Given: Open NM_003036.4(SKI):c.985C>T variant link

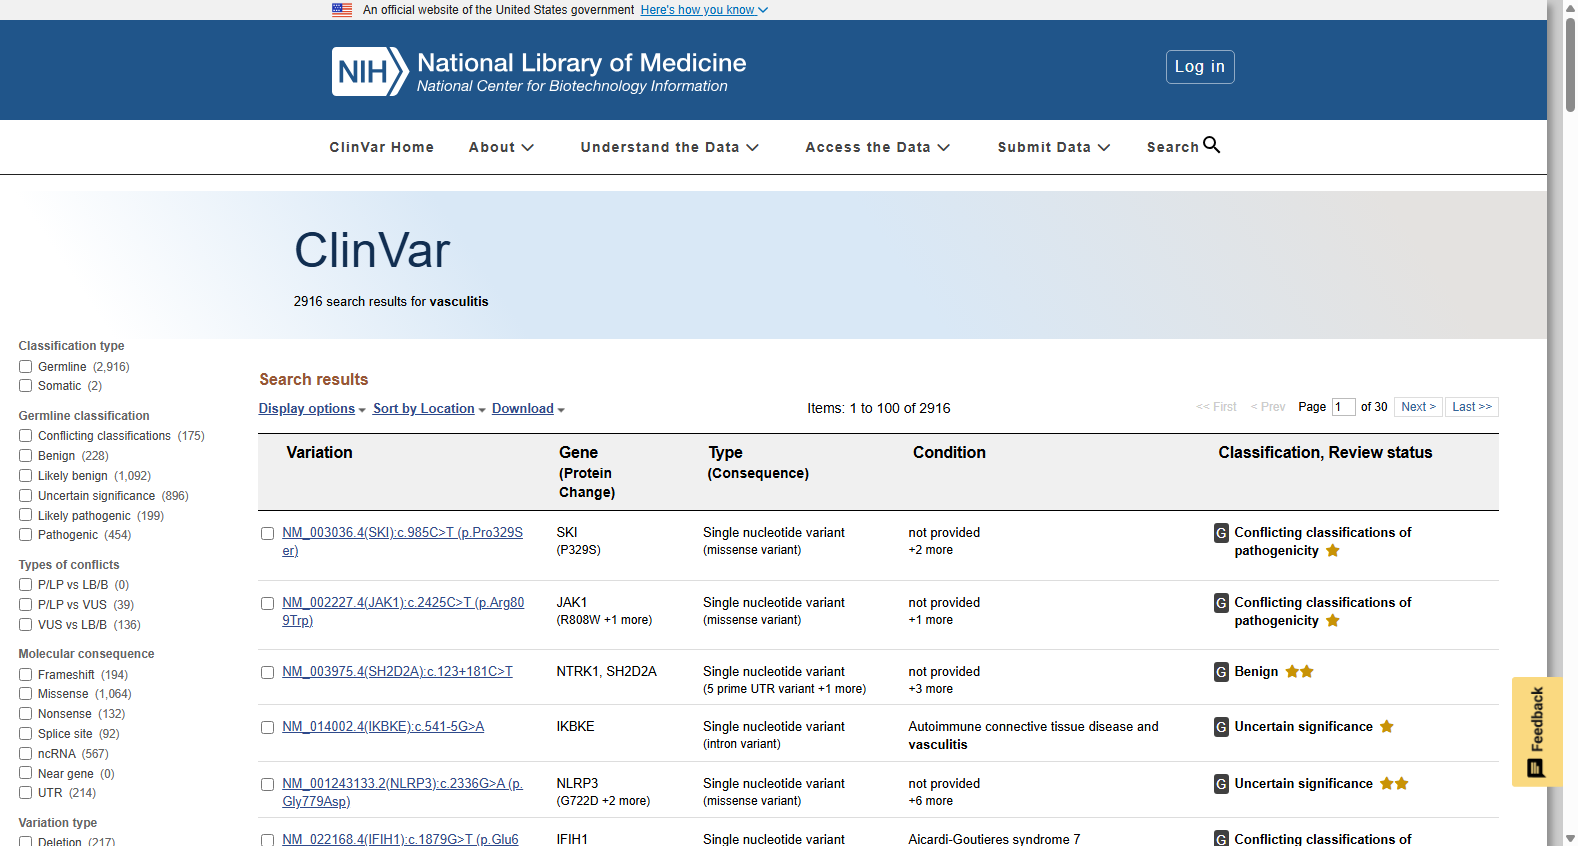Looking at the screenshot, I should tap(402, 542).
